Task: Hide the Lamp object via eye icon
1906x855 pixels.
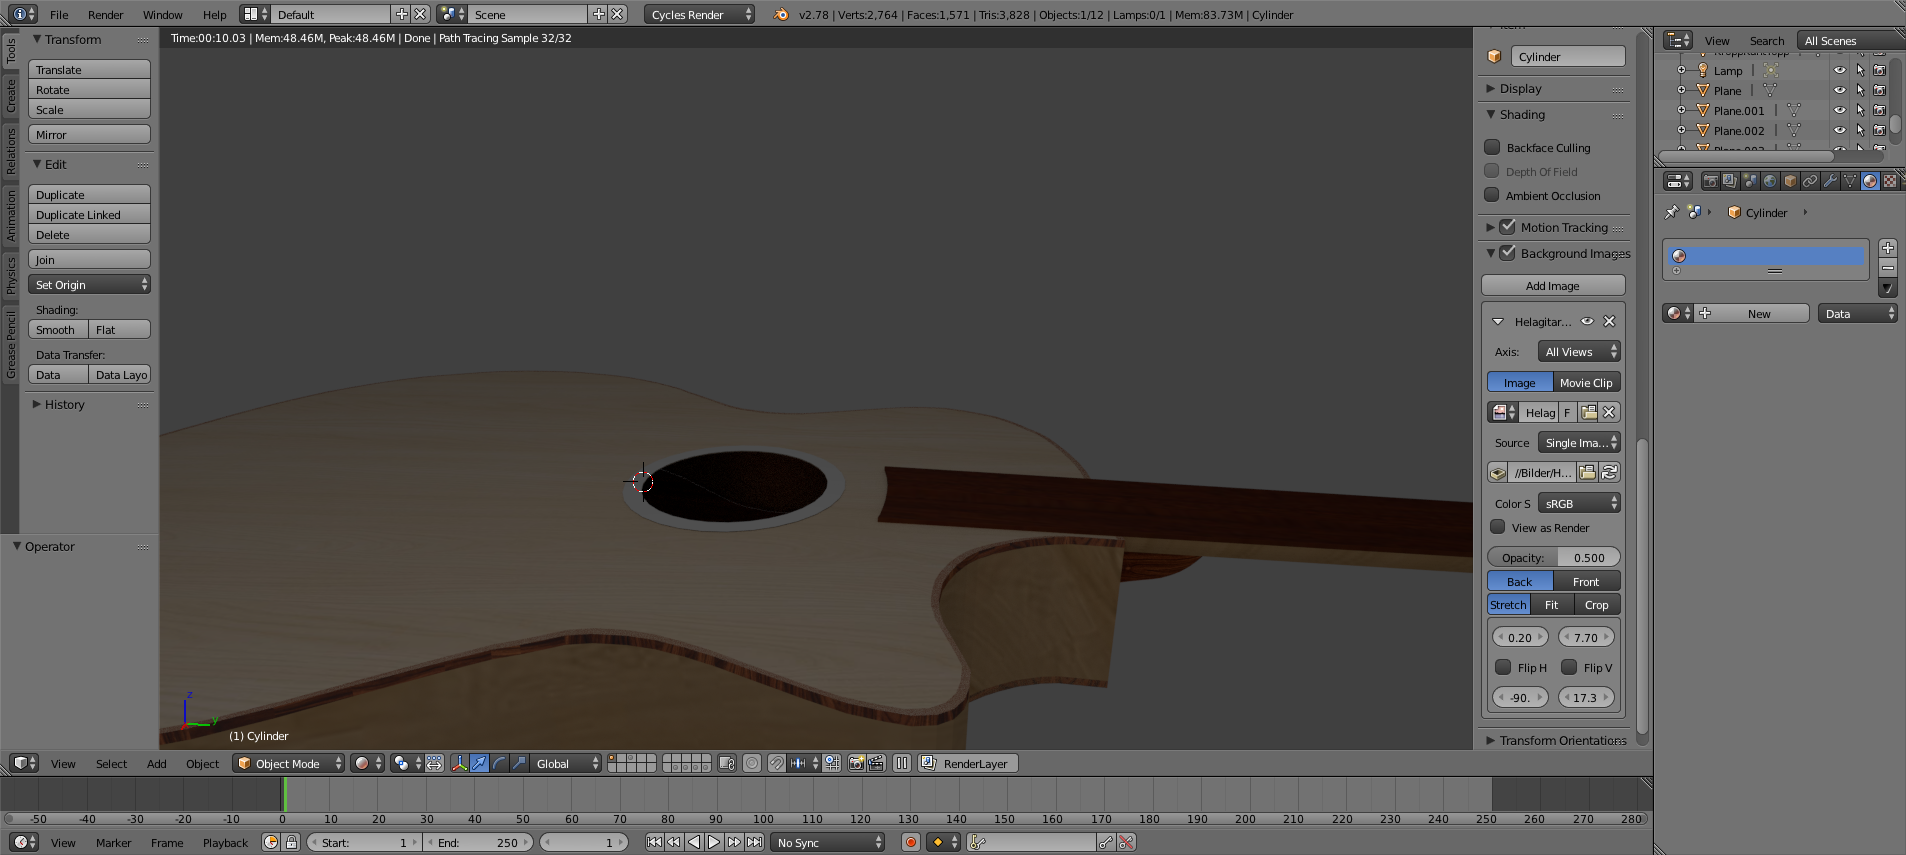Action: click(1839, 70)
